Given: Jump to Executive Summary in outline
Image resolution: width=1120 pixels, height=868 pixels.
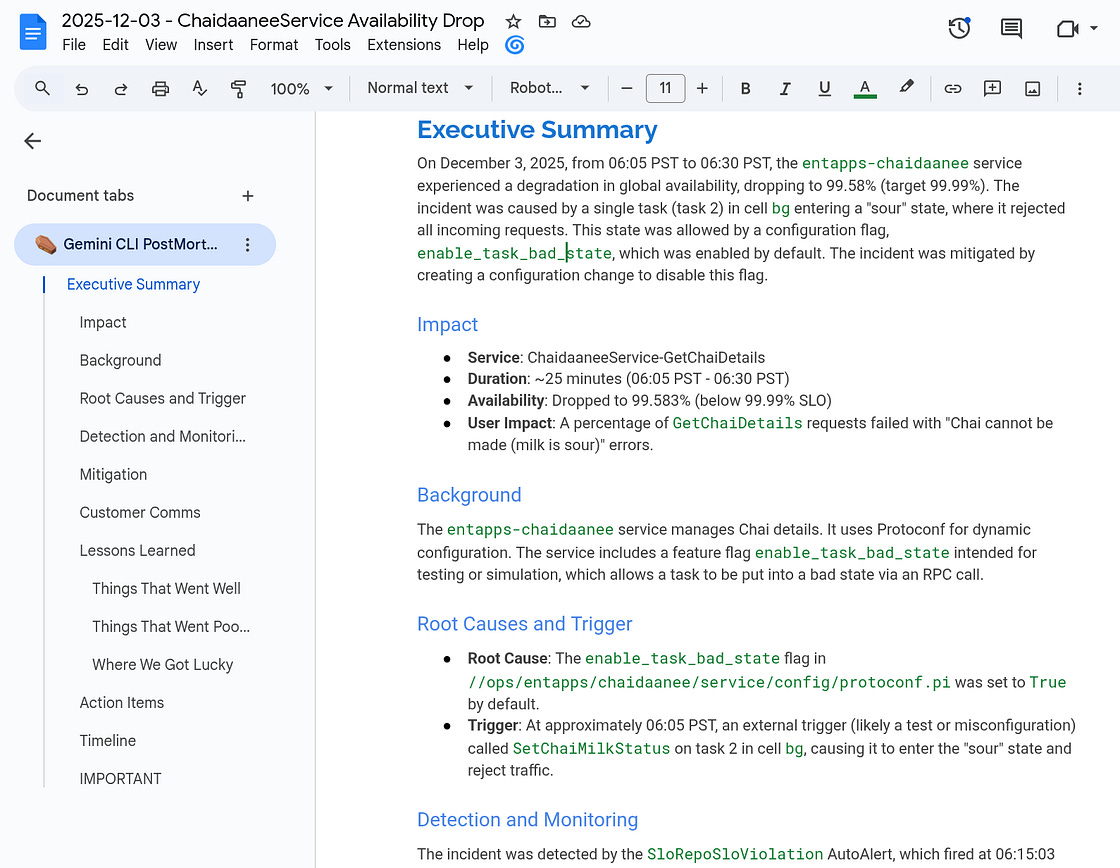Looking at the screenshot, I should pyautogui.click(x=134, y=284).
